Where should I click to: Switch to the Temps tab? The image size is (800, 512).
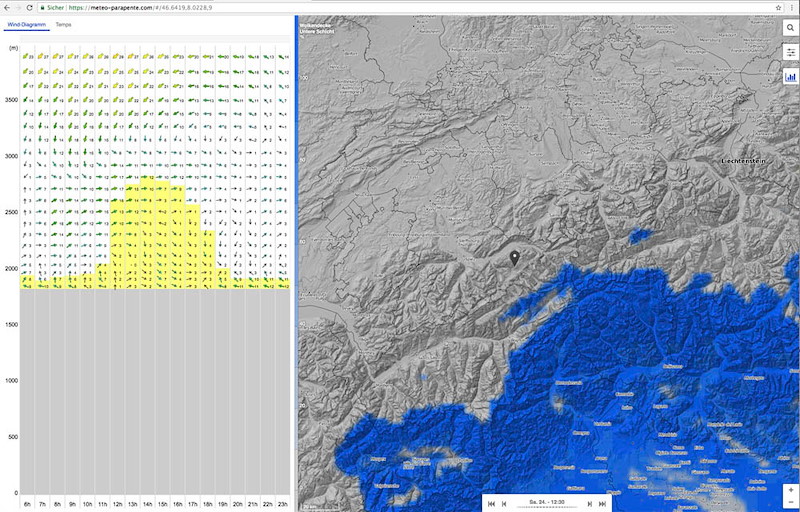pos(63,24)
